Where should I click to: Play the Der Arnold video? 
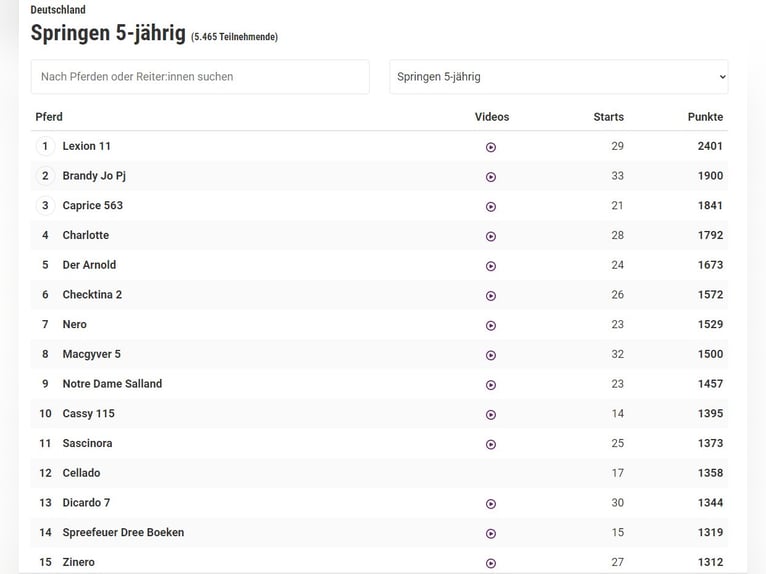tap(490, 266)
